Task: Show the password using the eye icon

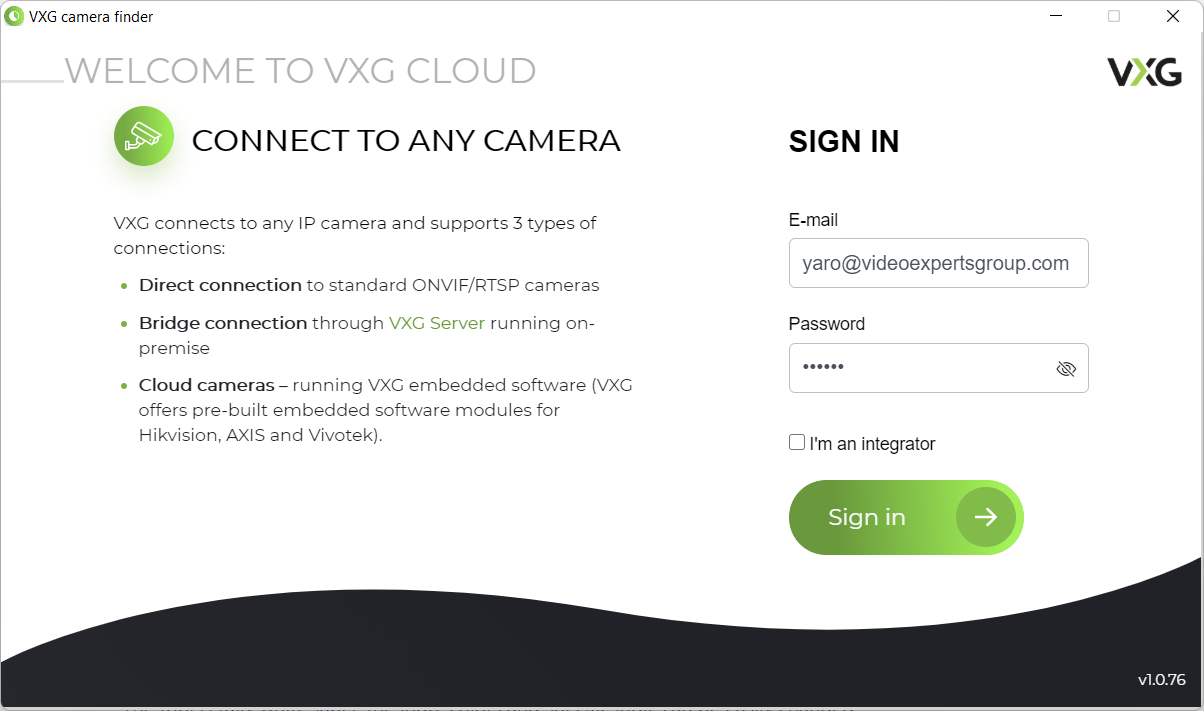Action: coord(1066,369)
